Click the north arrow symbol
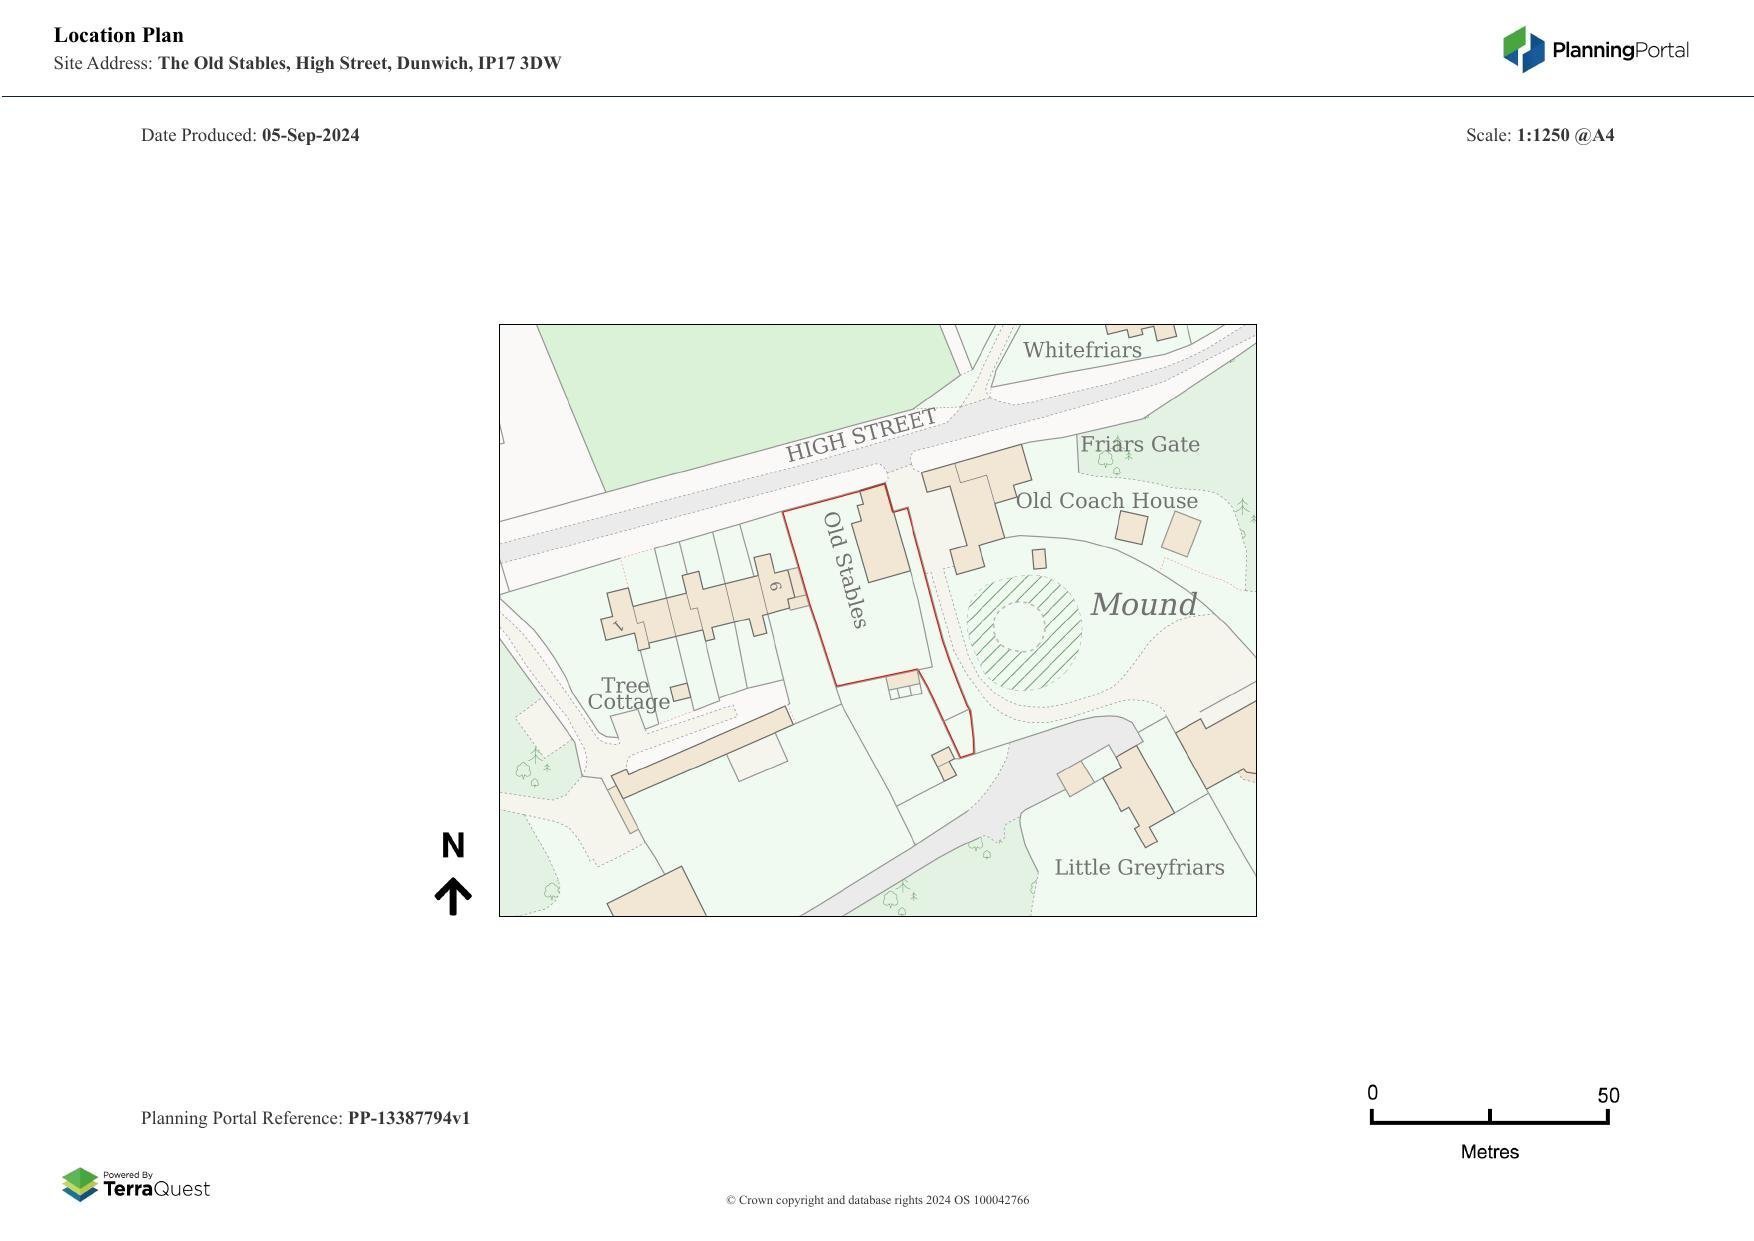The width and height of the screenshot is (1754, 1241). click(x=453, y=896)
